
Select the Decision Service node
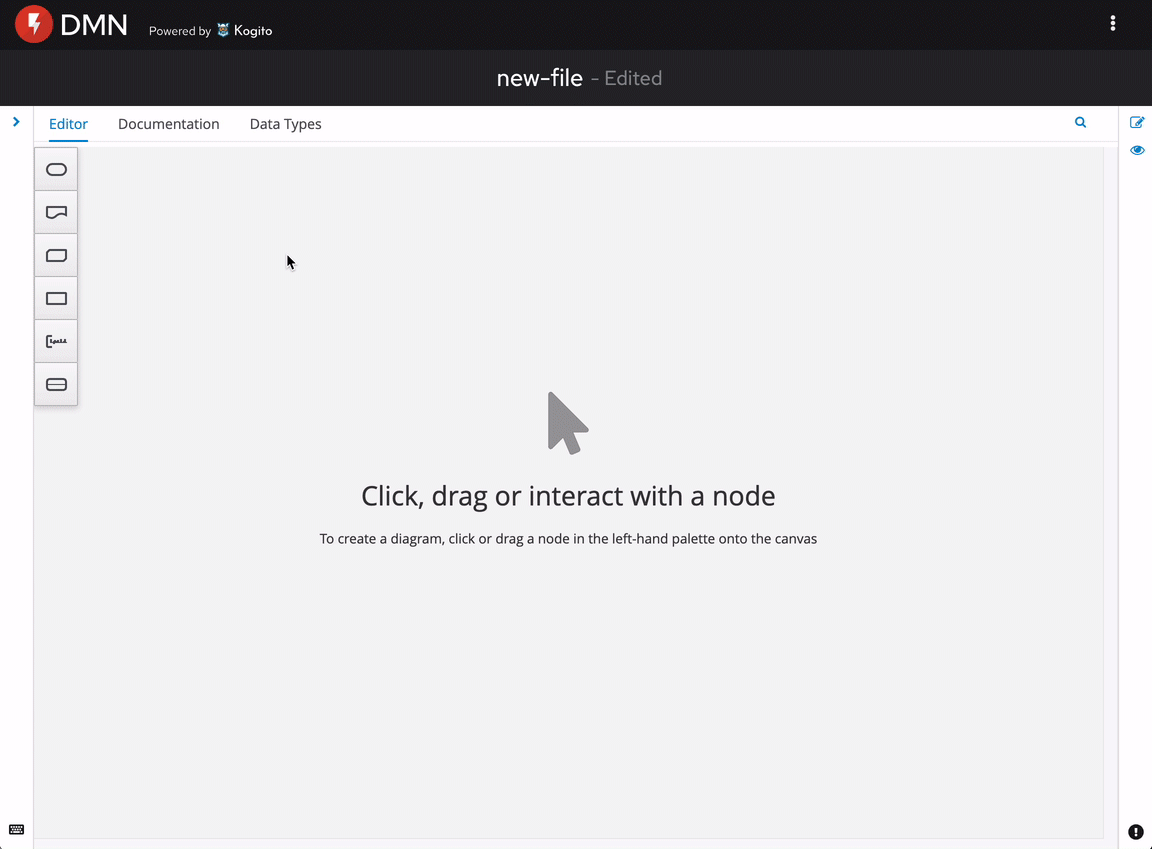click(56, 385)
